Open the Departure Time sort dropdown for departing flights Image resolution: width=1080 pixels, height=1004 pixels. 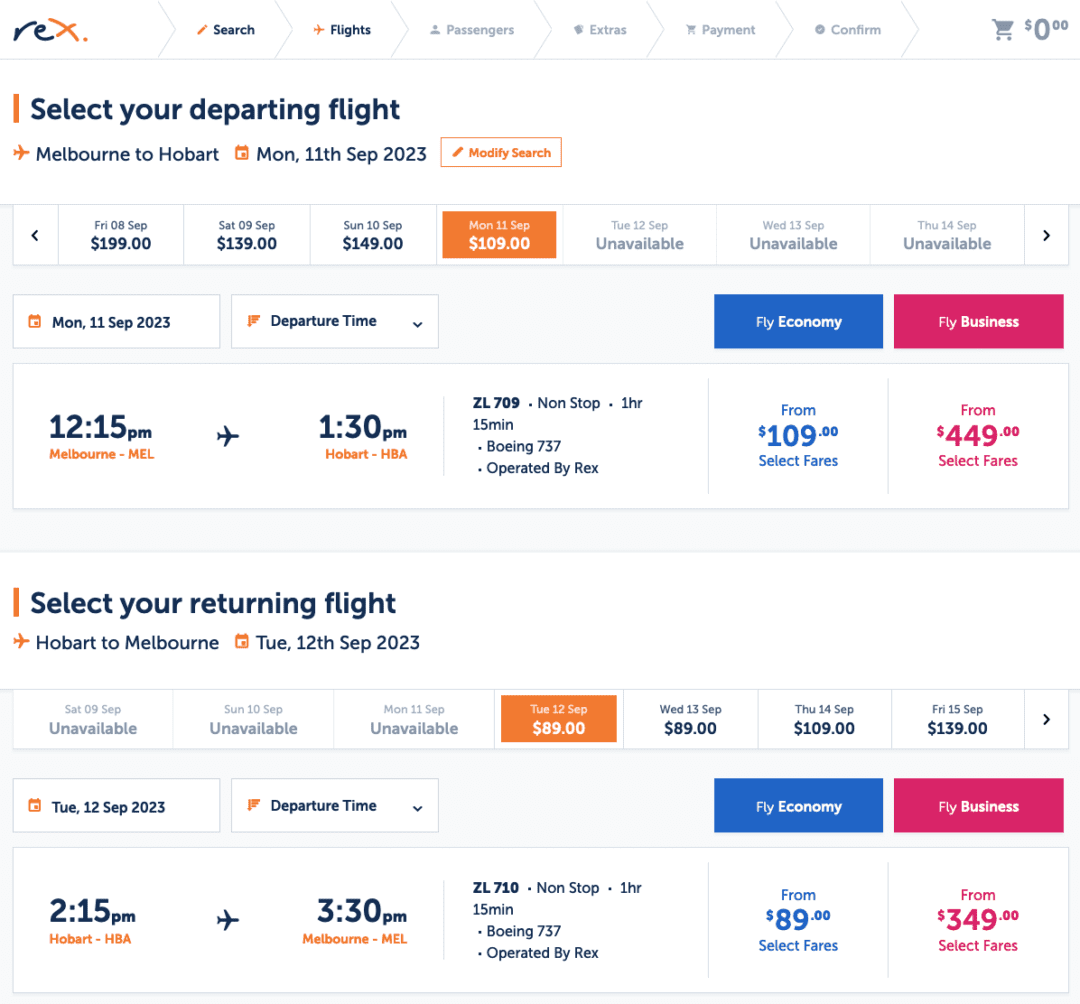[335, 321]
